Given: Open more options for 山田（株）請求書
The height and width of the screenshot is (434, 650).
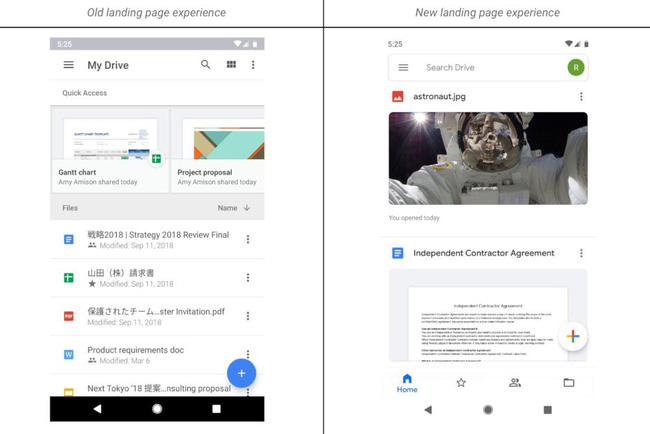Looking at the screenshot, I should click(x=248, y=278).
